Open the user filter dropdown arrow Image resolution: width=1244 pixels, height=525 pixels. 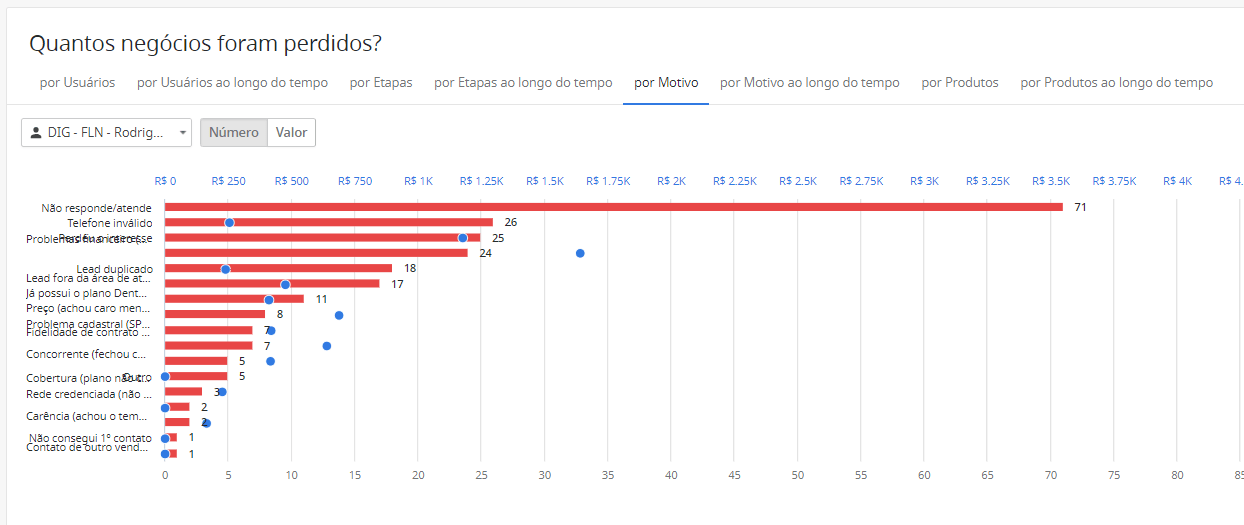(183, 132)
